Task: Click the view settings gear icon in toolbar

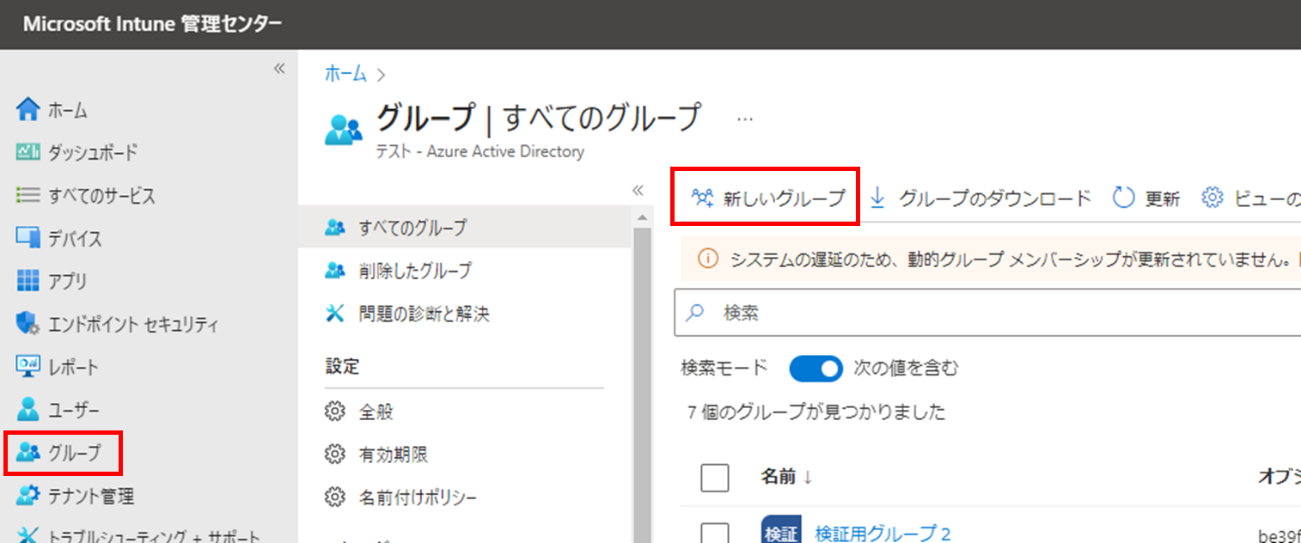Action: (x=1213, y=198)
